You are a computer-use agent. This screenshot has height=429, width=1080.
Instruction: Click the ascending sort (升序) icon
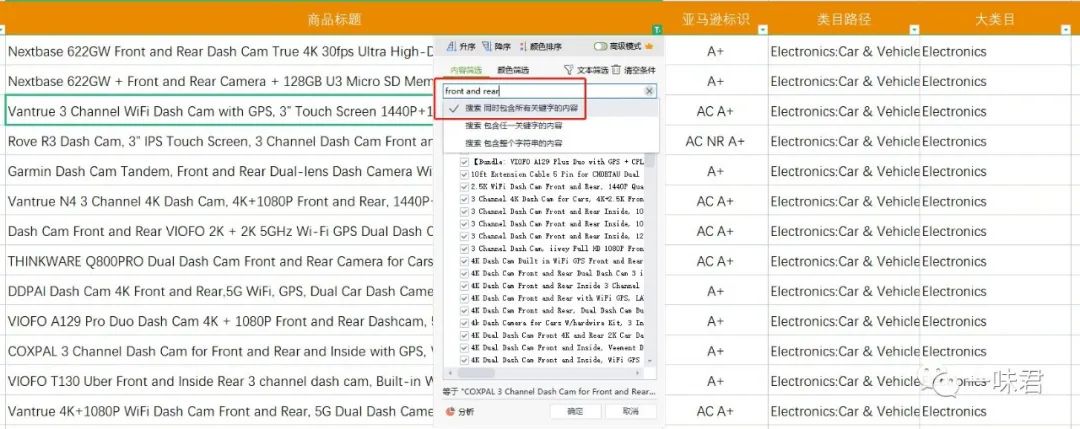(x=451, y=47)
